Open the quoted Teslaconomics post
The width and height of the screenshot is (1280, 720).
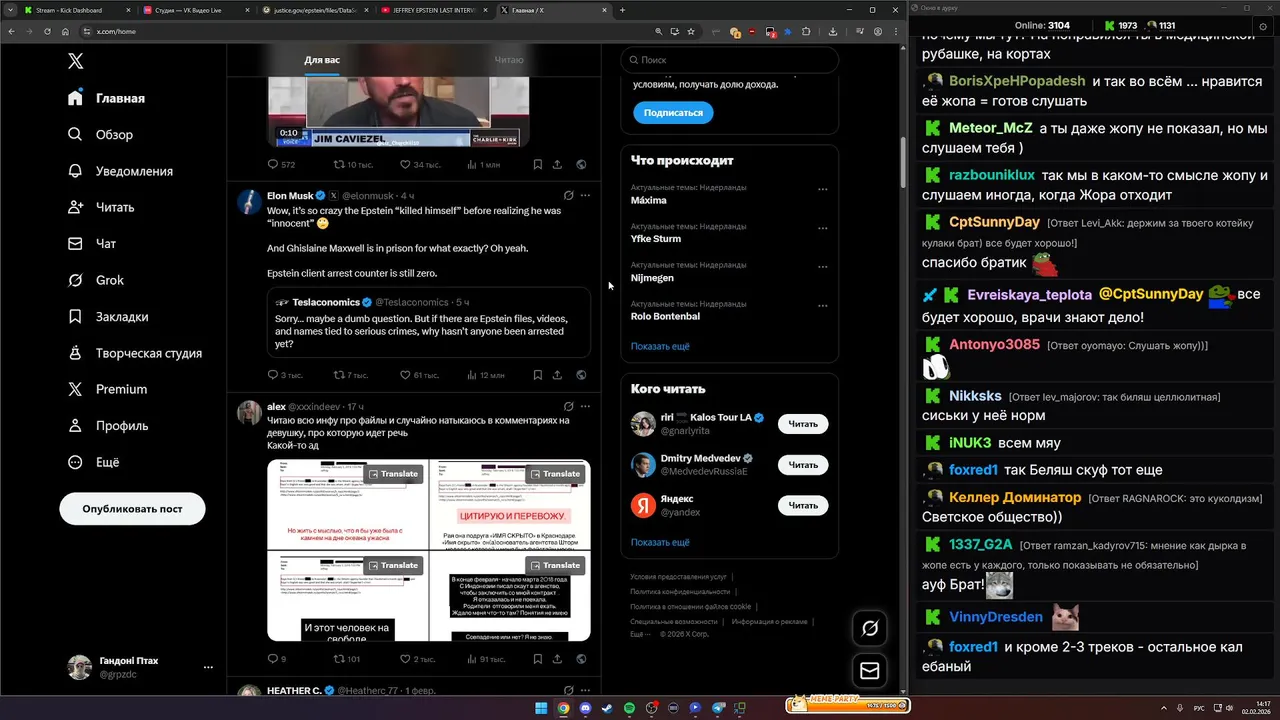click(x=428, y=322)
